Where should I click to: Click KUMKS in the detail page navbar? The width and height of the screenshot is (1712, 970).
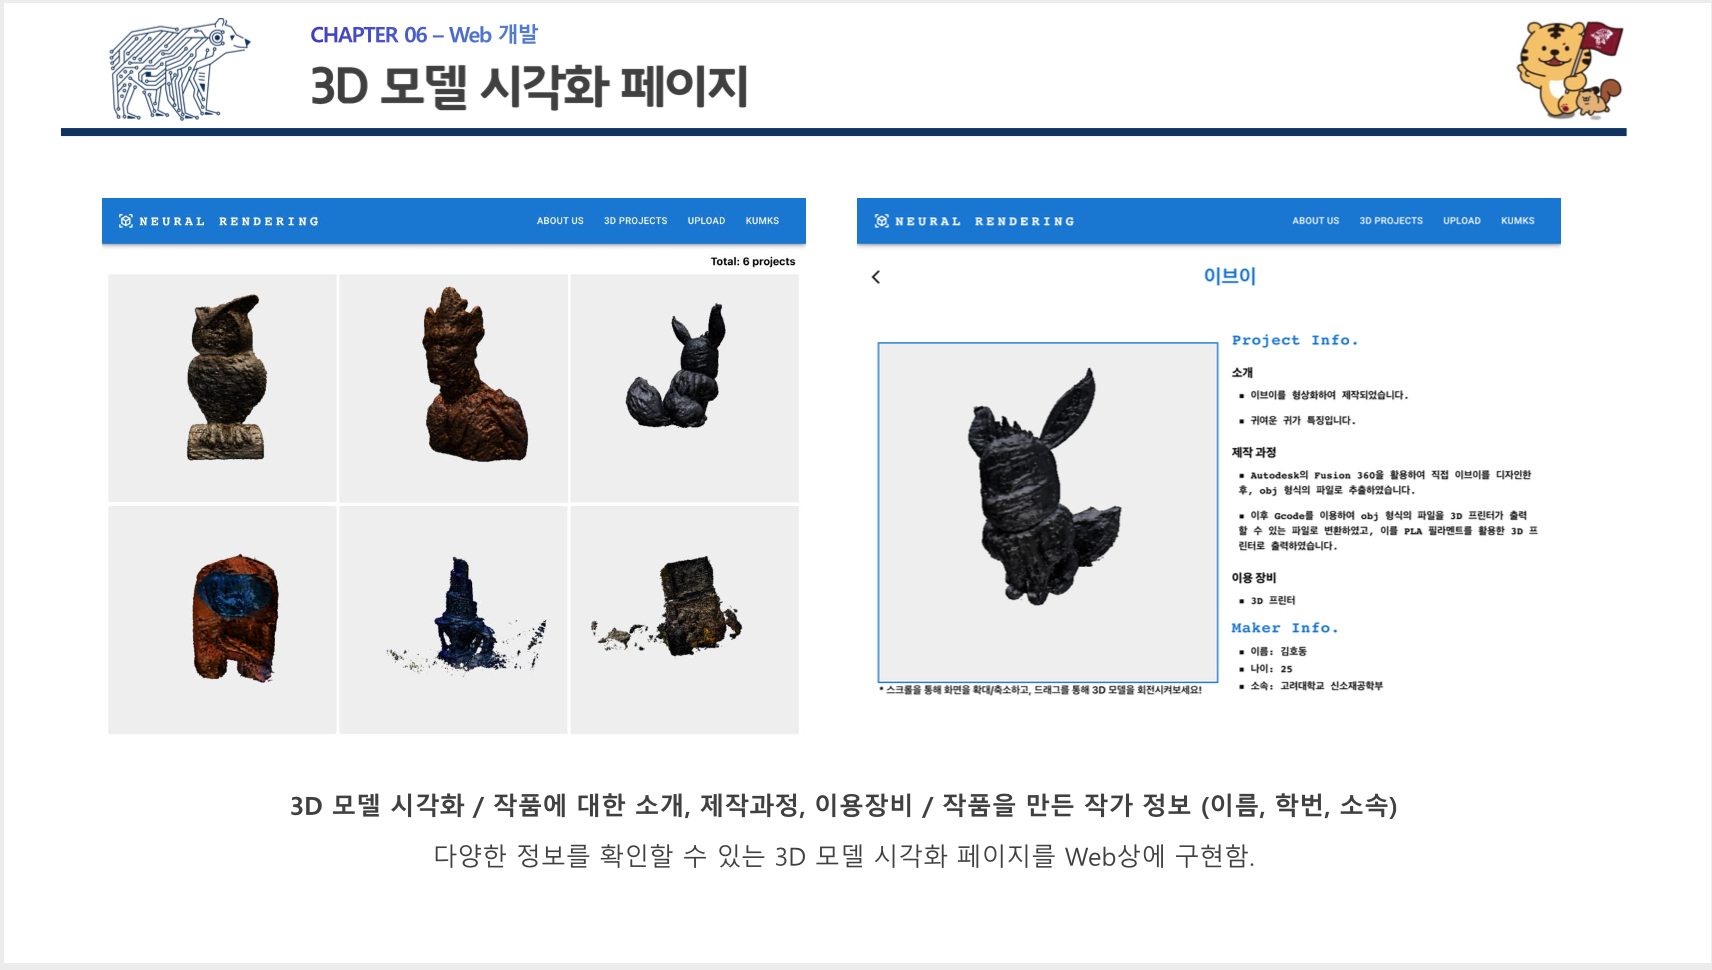1517,221
